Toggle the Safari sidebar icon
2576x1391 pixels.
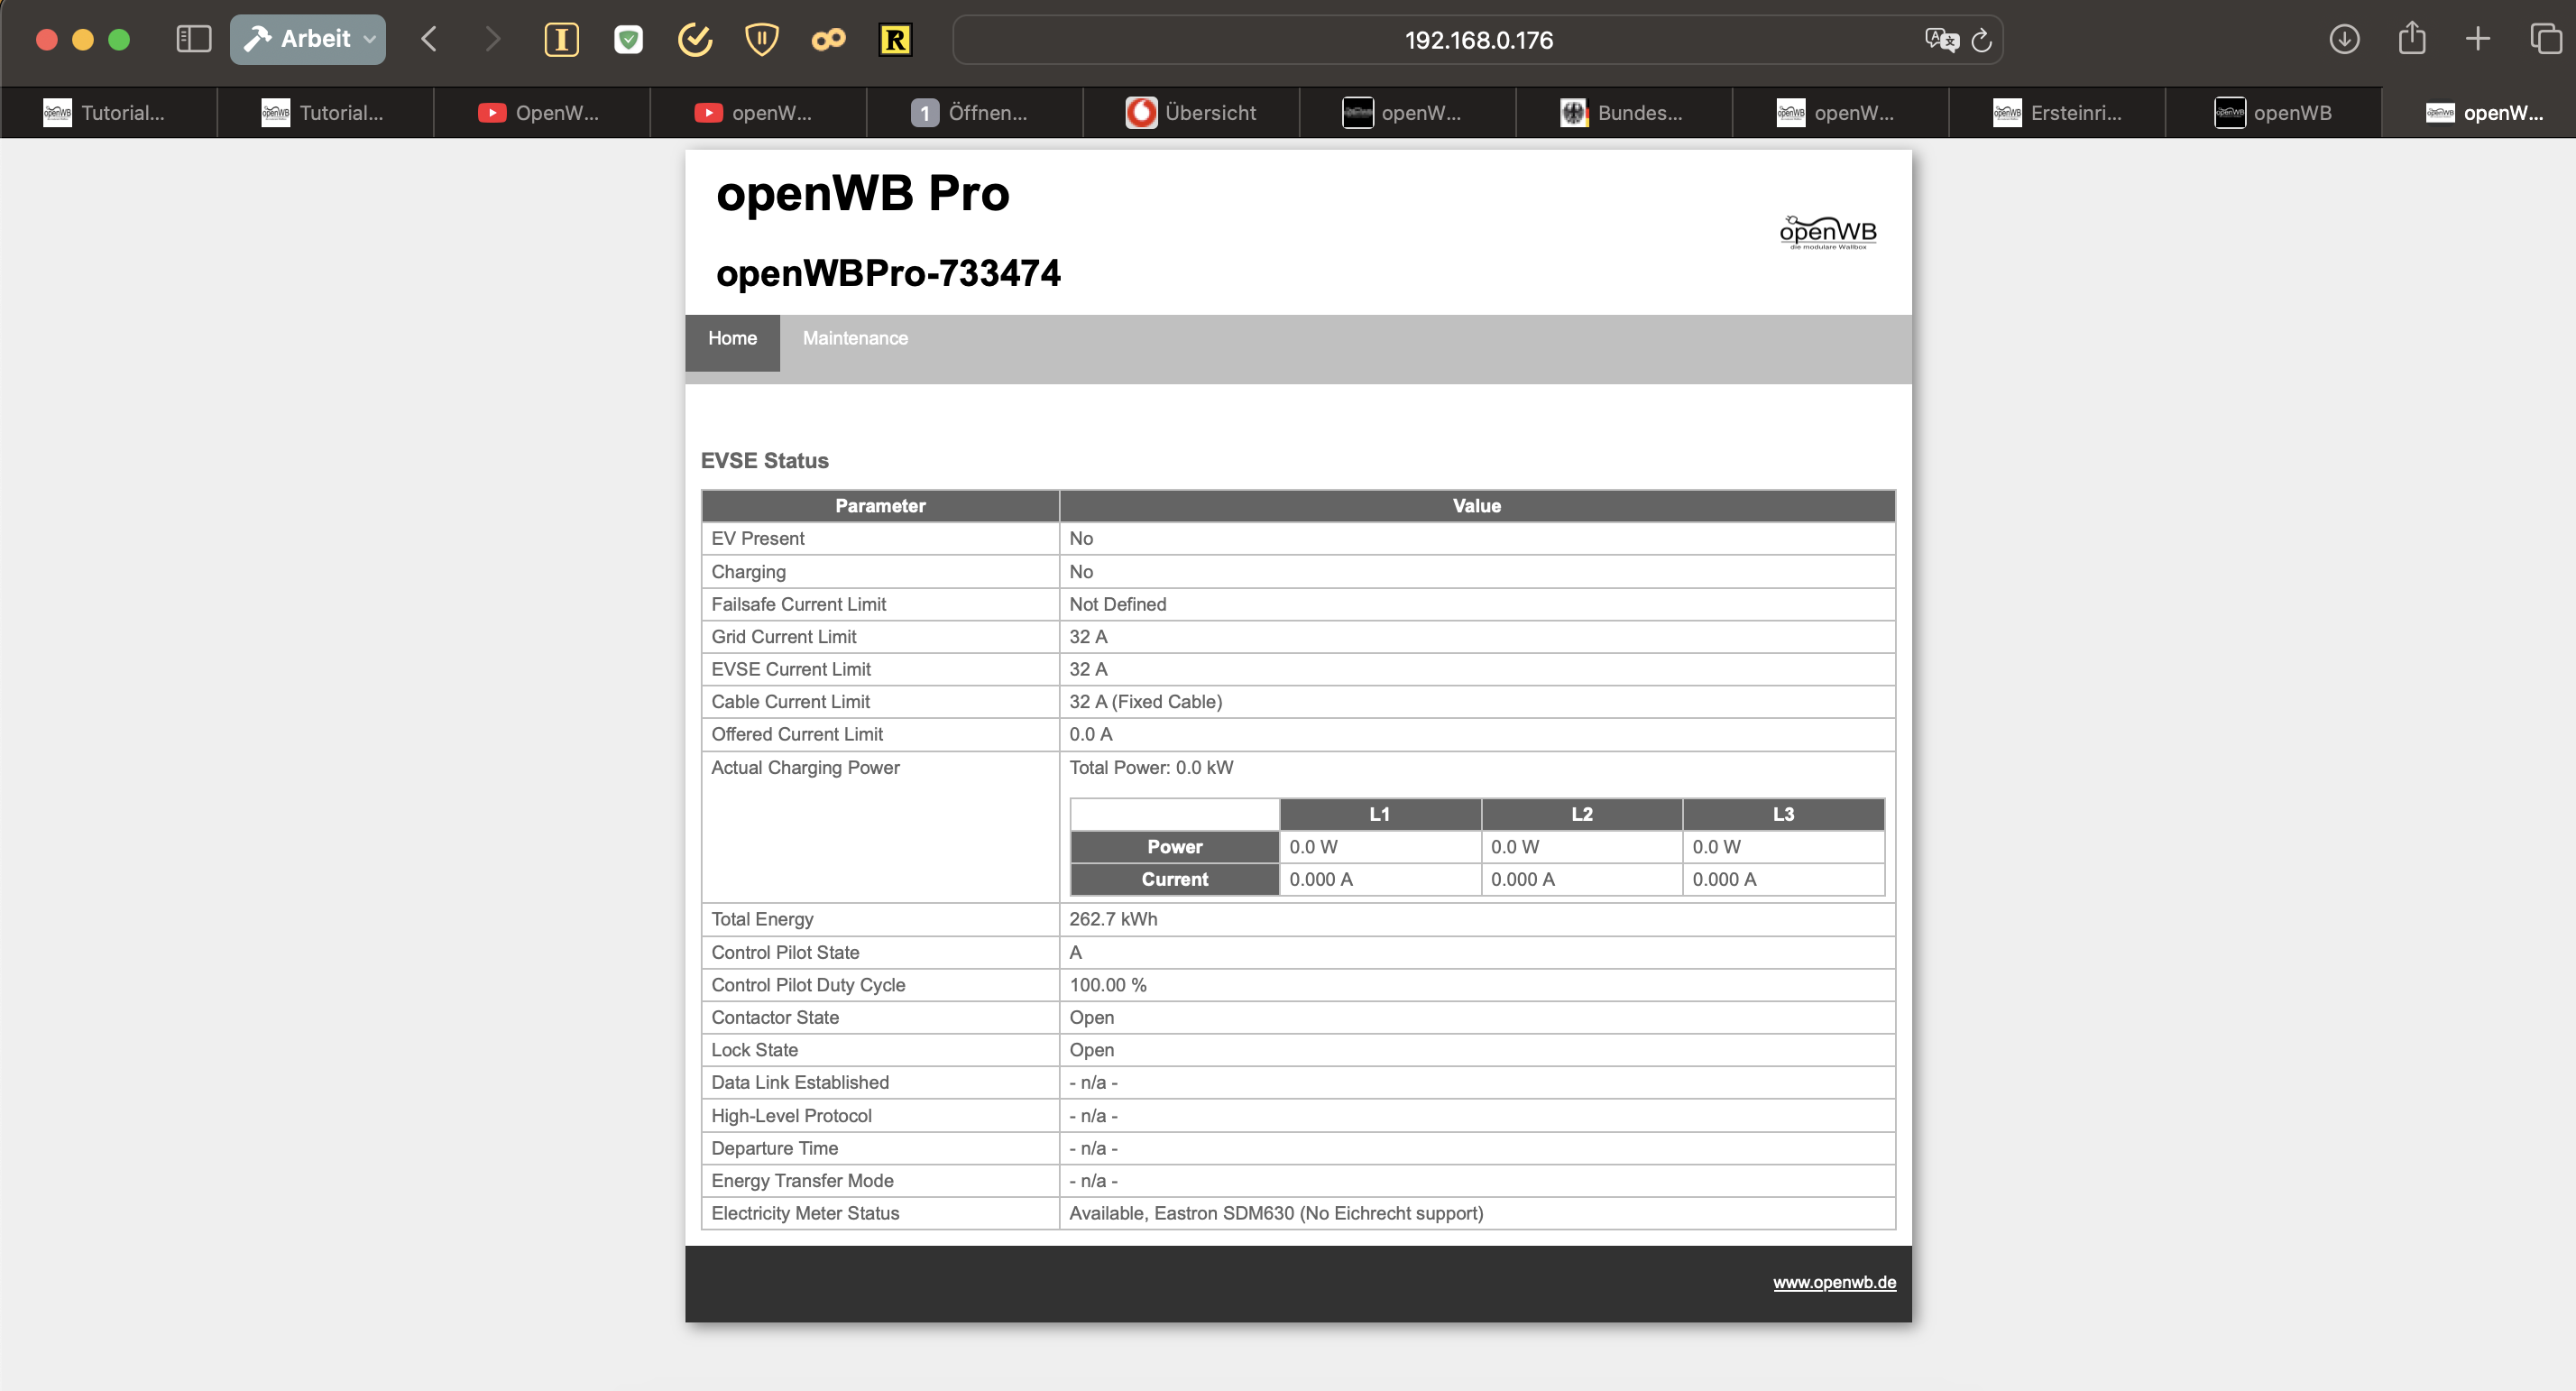193,39
